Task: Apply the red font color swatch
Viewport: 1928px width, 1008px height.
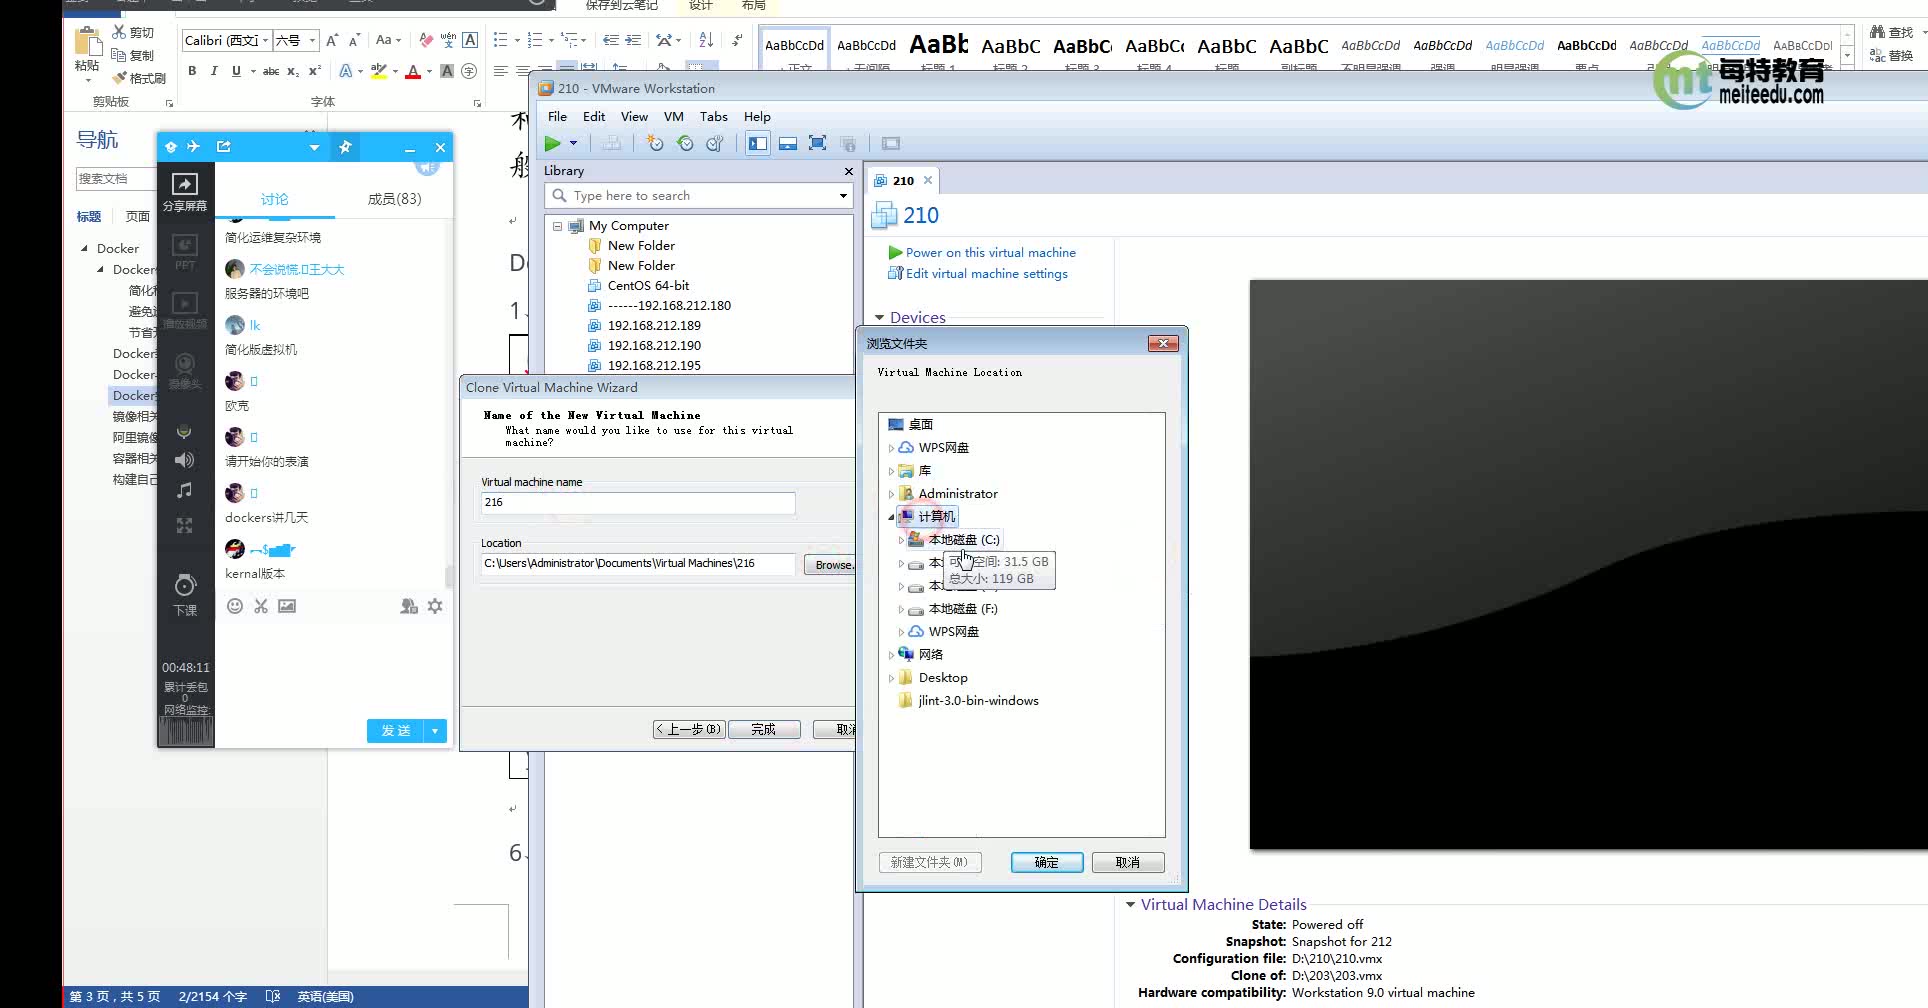Action: [413, 71]
